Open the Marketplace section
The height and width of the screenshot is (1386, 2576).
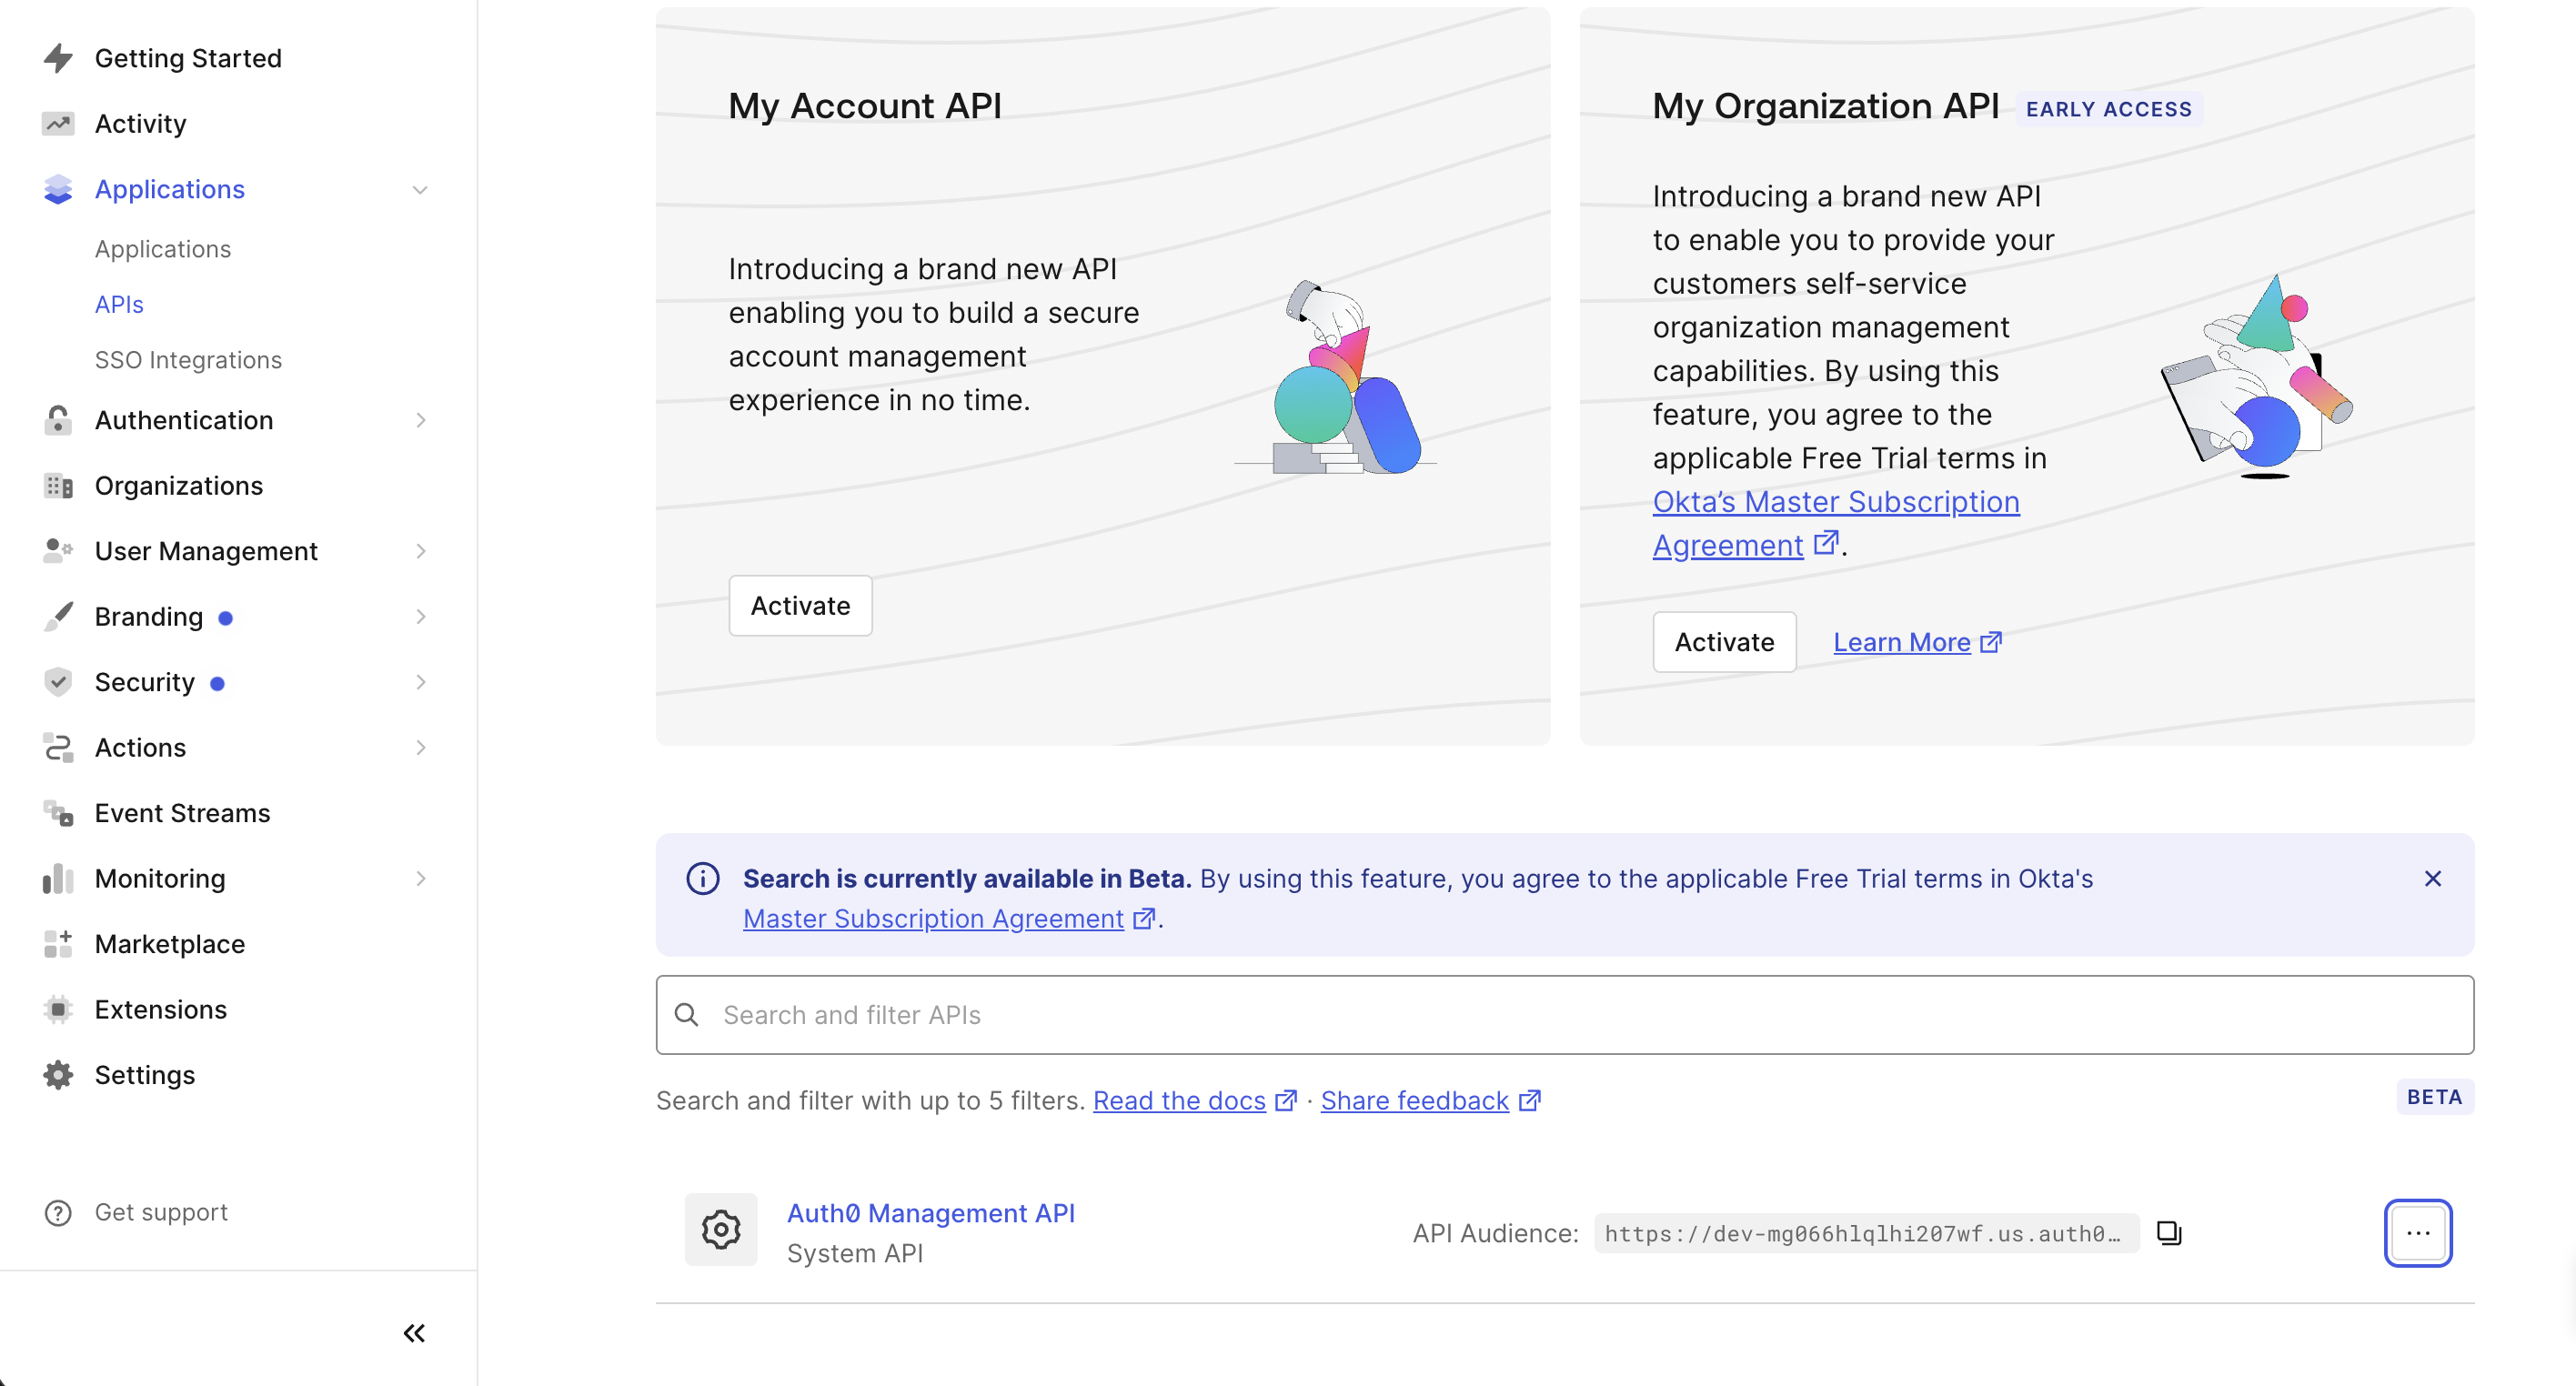(x=170, y=944)
